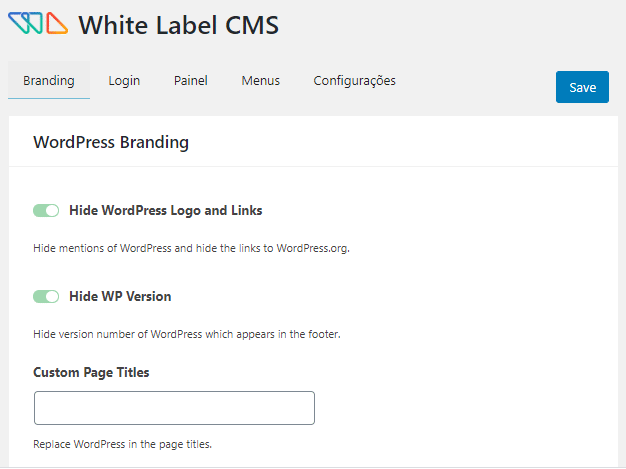Click the Custom Page Titles text field

pyautogui.click(x=174, y=408)
